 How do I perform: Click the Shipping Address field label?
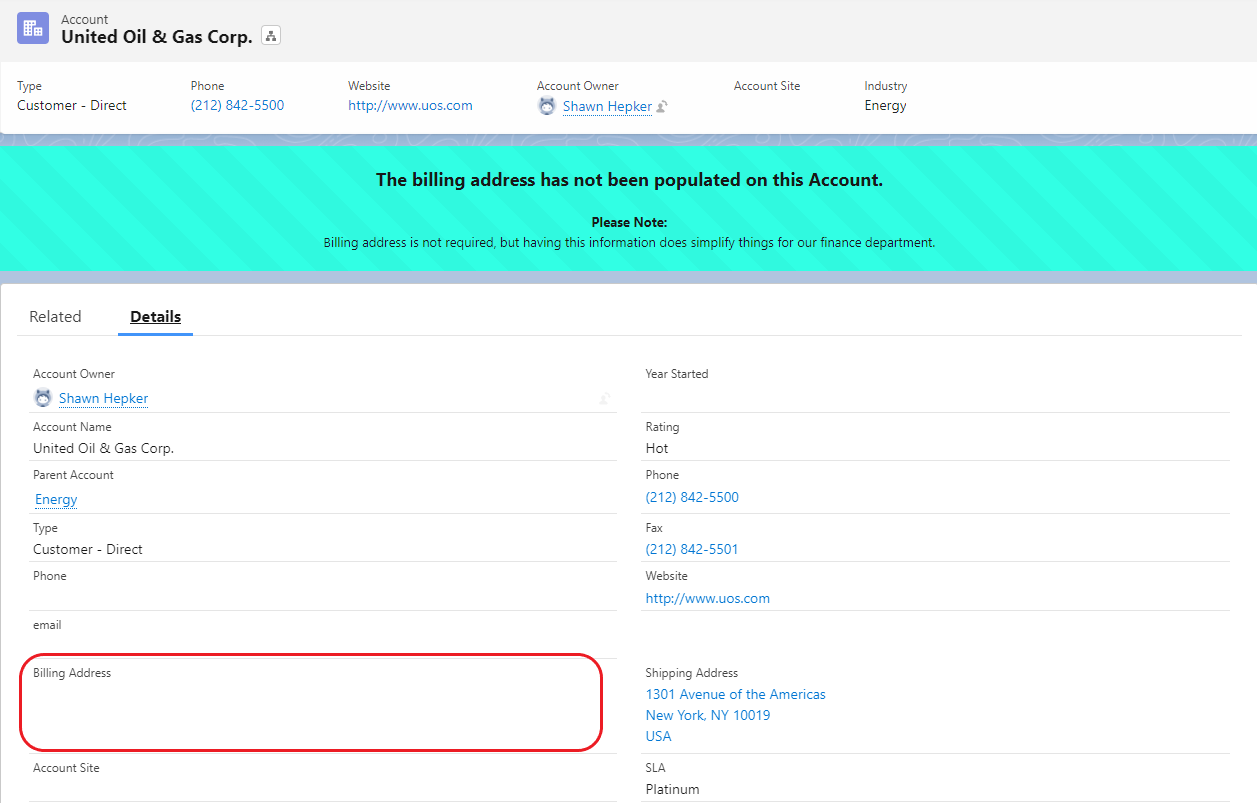pos(692,673)
